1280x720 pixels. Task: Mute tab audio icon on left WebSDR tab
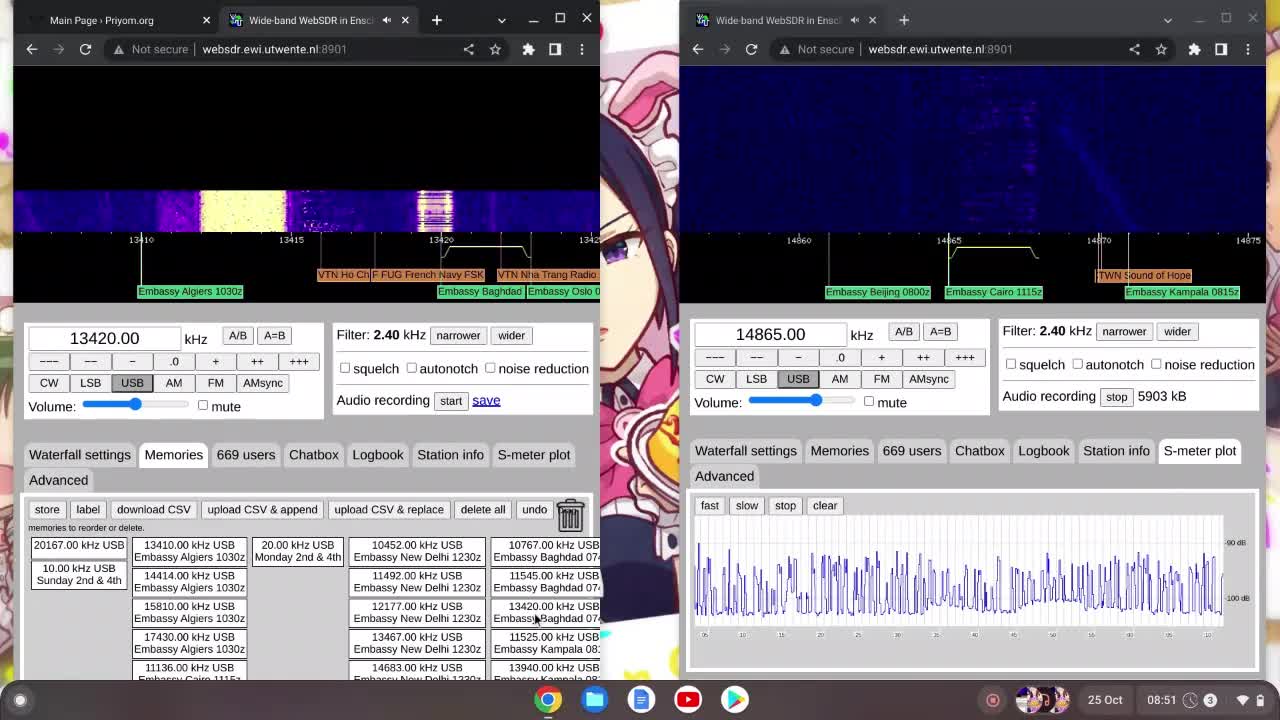click(x=386, y=20)
